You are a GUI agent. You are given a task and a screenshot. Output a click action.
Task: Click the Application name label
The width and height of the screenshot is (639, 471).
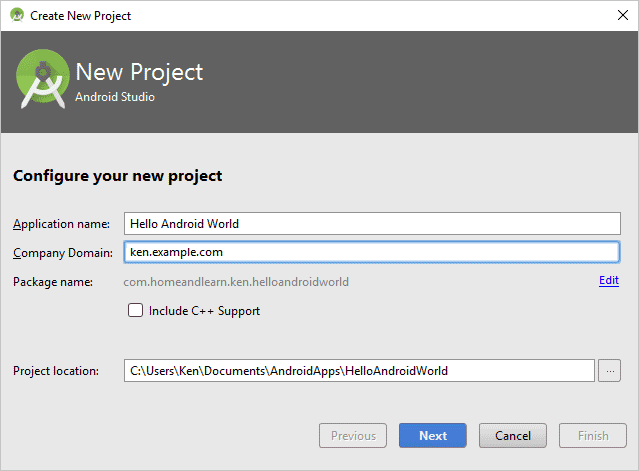pos(61,224)
